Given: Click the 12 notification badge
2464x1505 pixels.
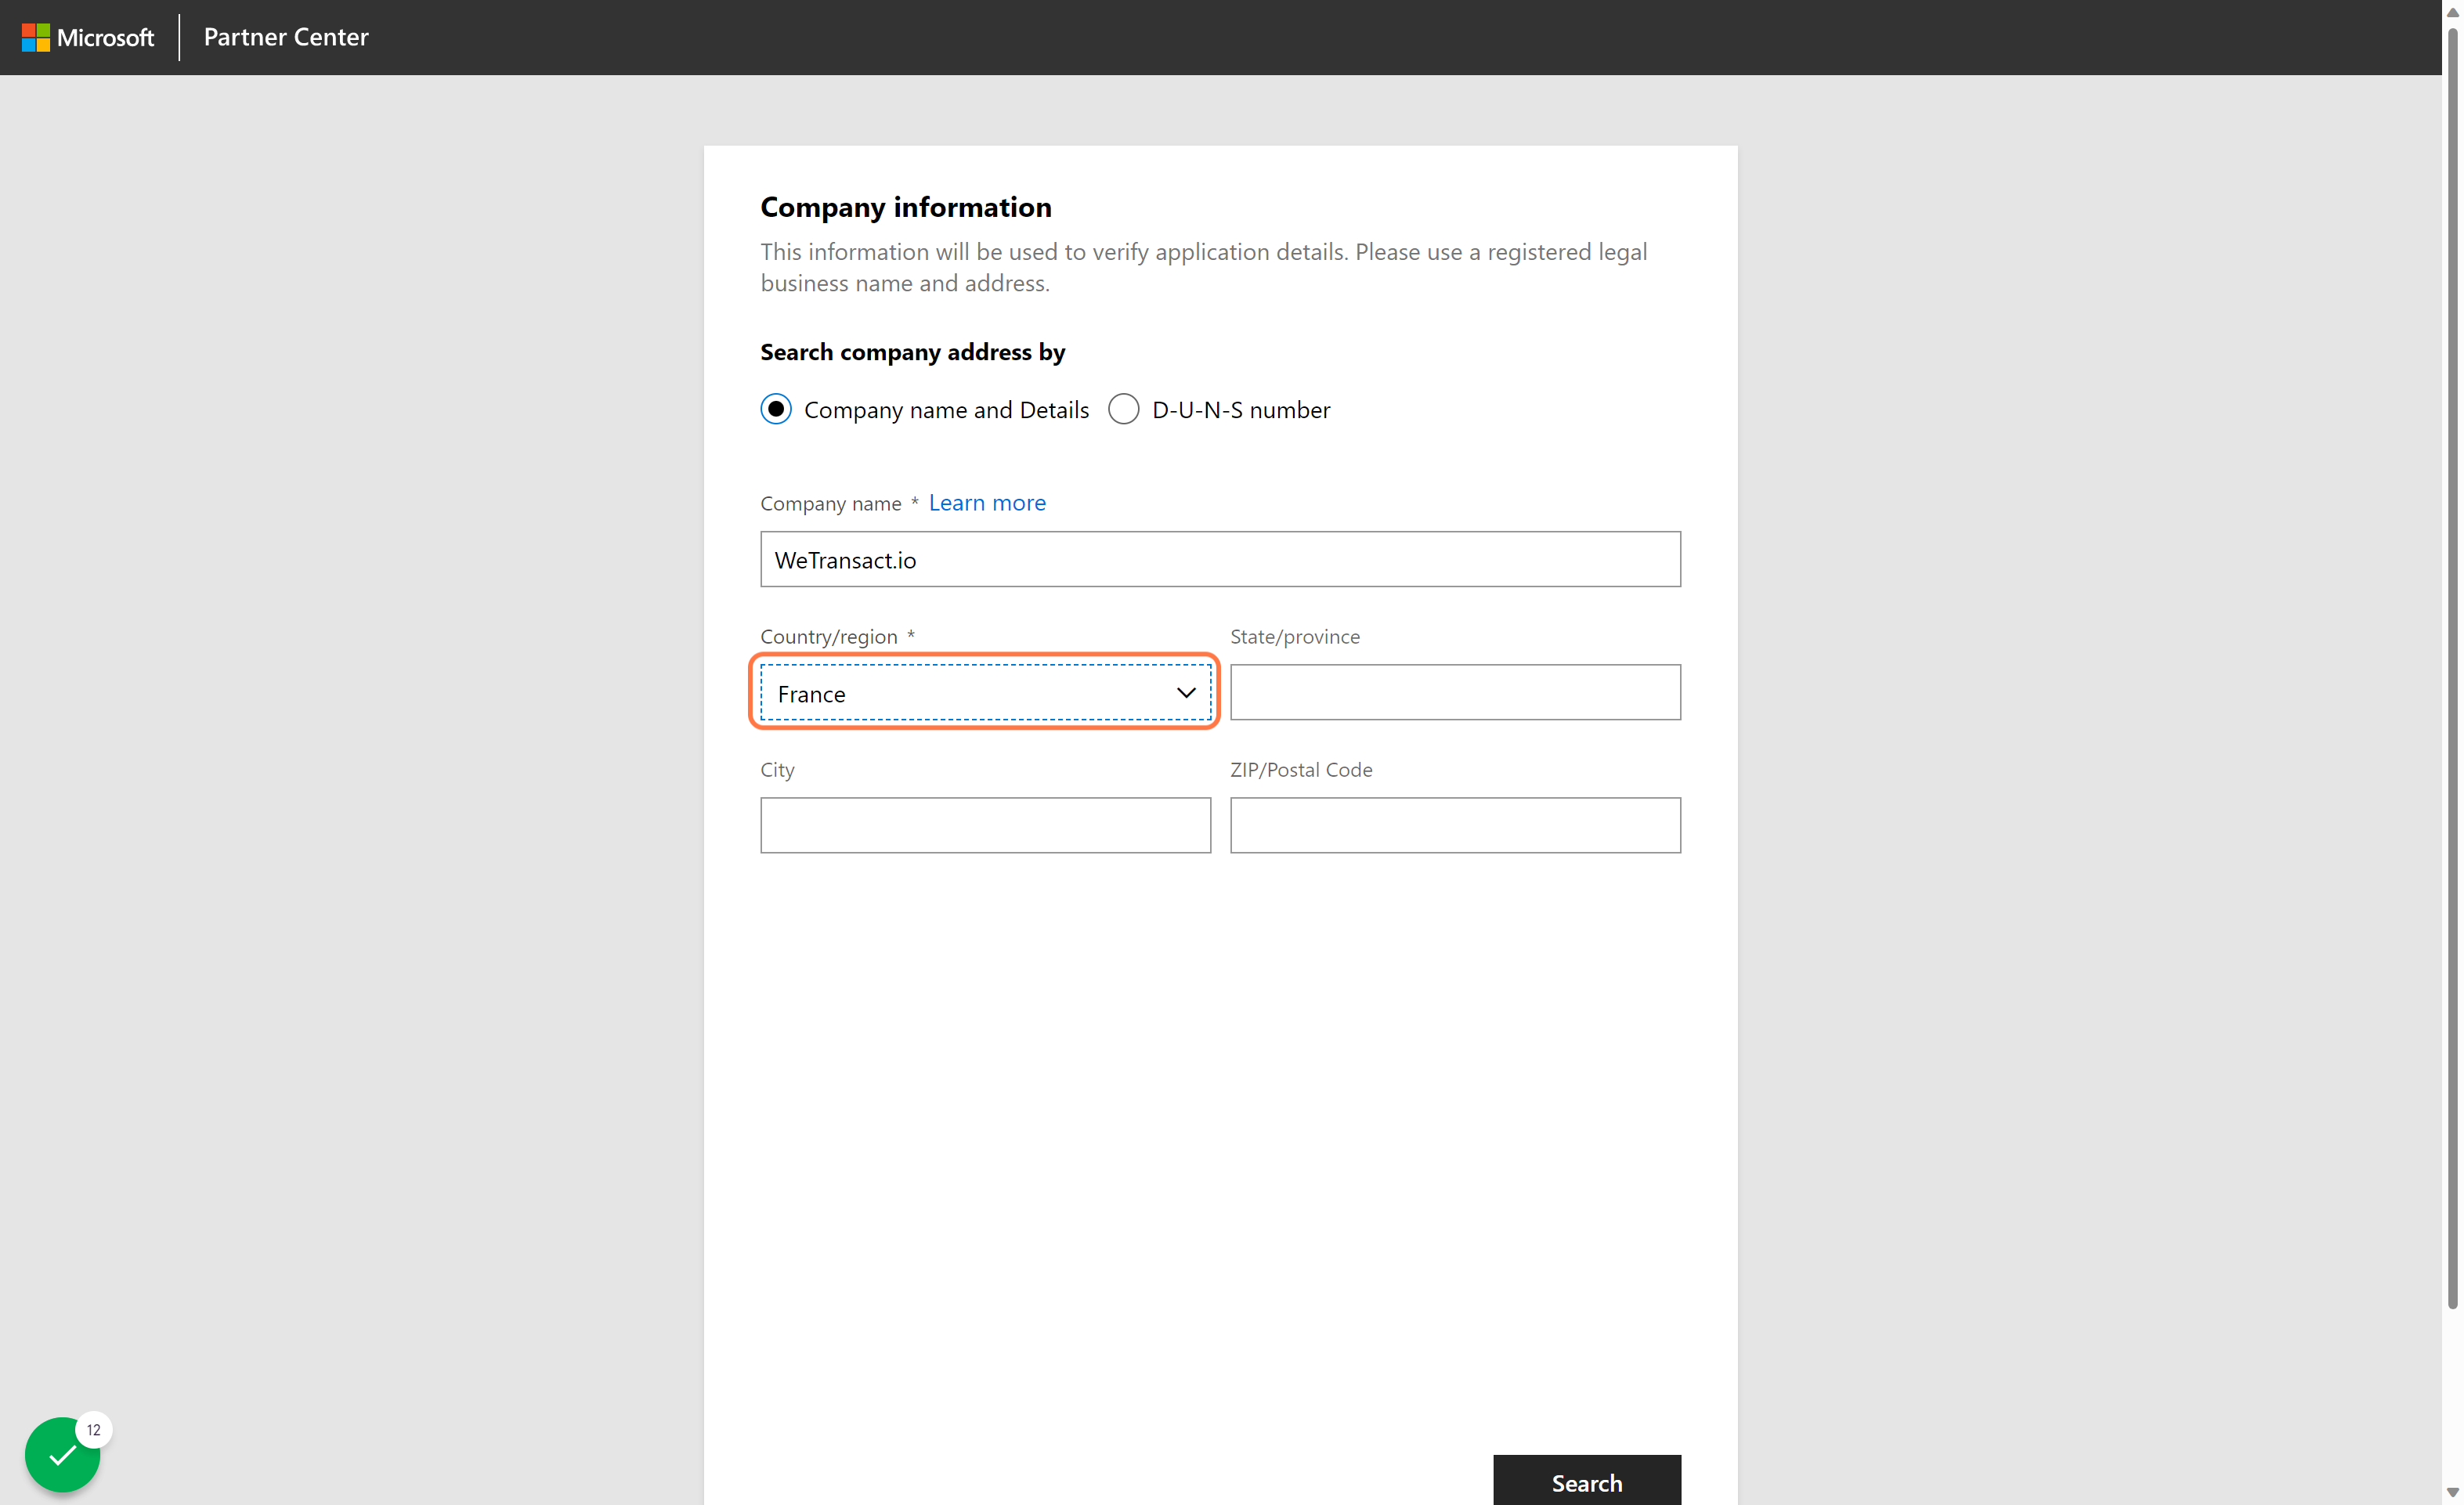Looking at the screenshot, I should click(x=94, y=1430).
